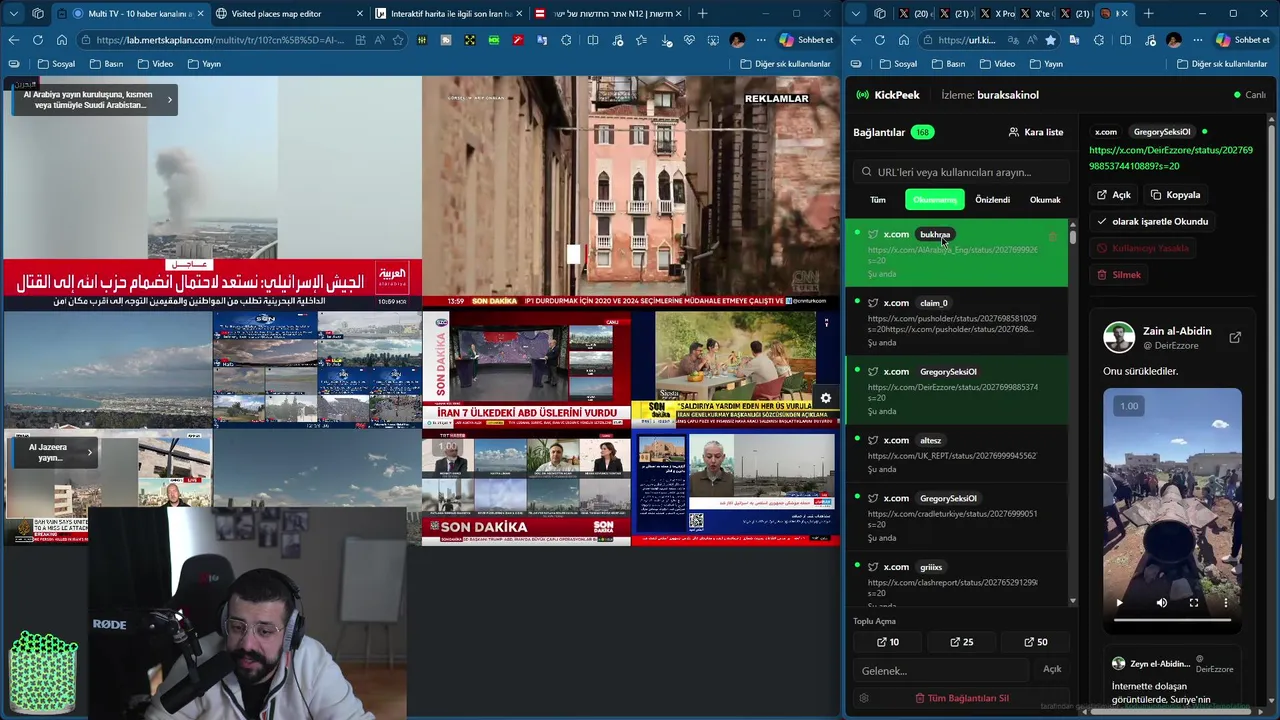Open profile avatar in right browser
1280x720 pixels.
coord(1174,40)
